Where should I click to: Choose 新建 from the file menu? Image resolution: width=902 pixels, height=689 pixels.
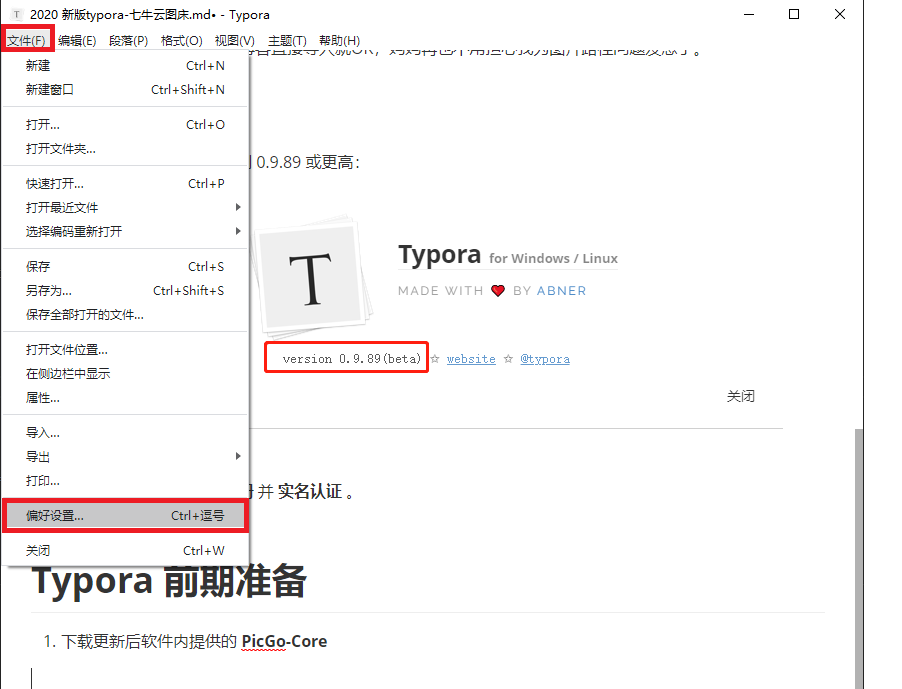tap(125, 66)
